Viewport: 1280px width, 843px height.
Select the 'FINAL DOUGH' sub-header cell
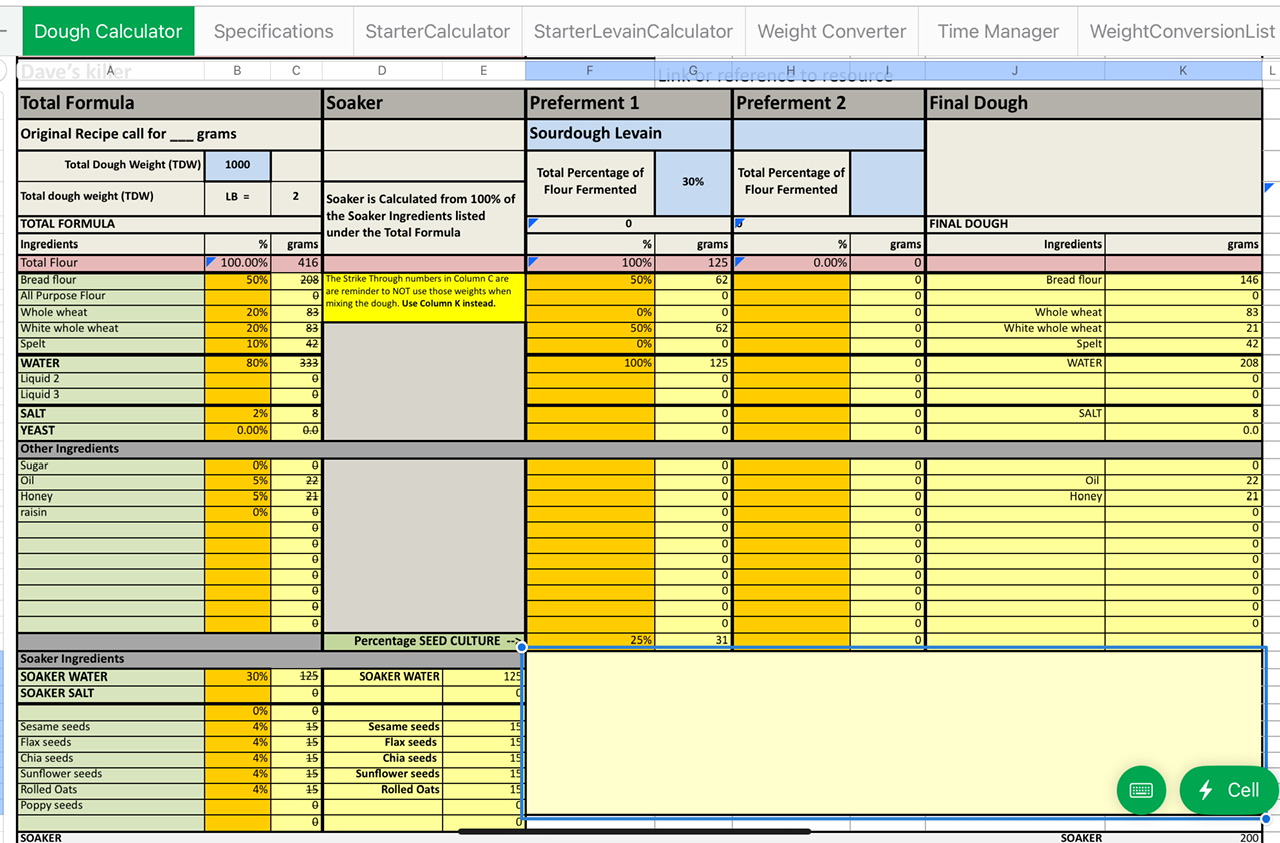click(x=1094, y=224)
